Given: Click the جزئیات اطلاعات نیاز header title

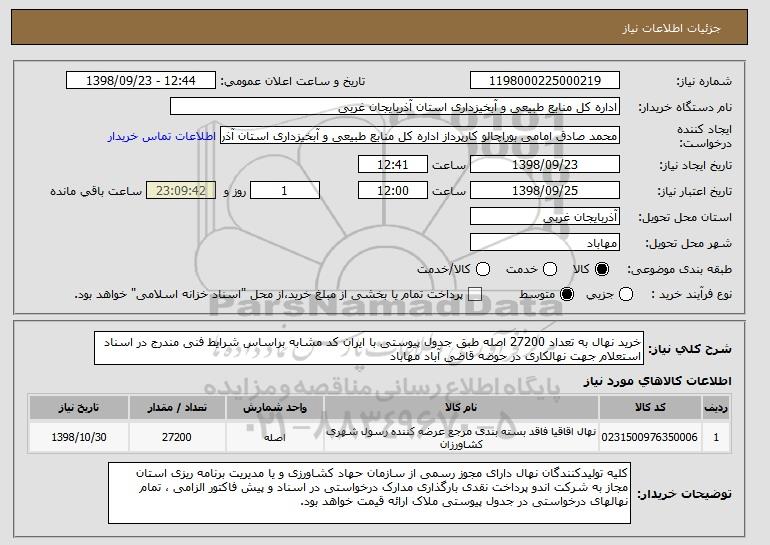Looking at the screenshot, I should [671, 28].
